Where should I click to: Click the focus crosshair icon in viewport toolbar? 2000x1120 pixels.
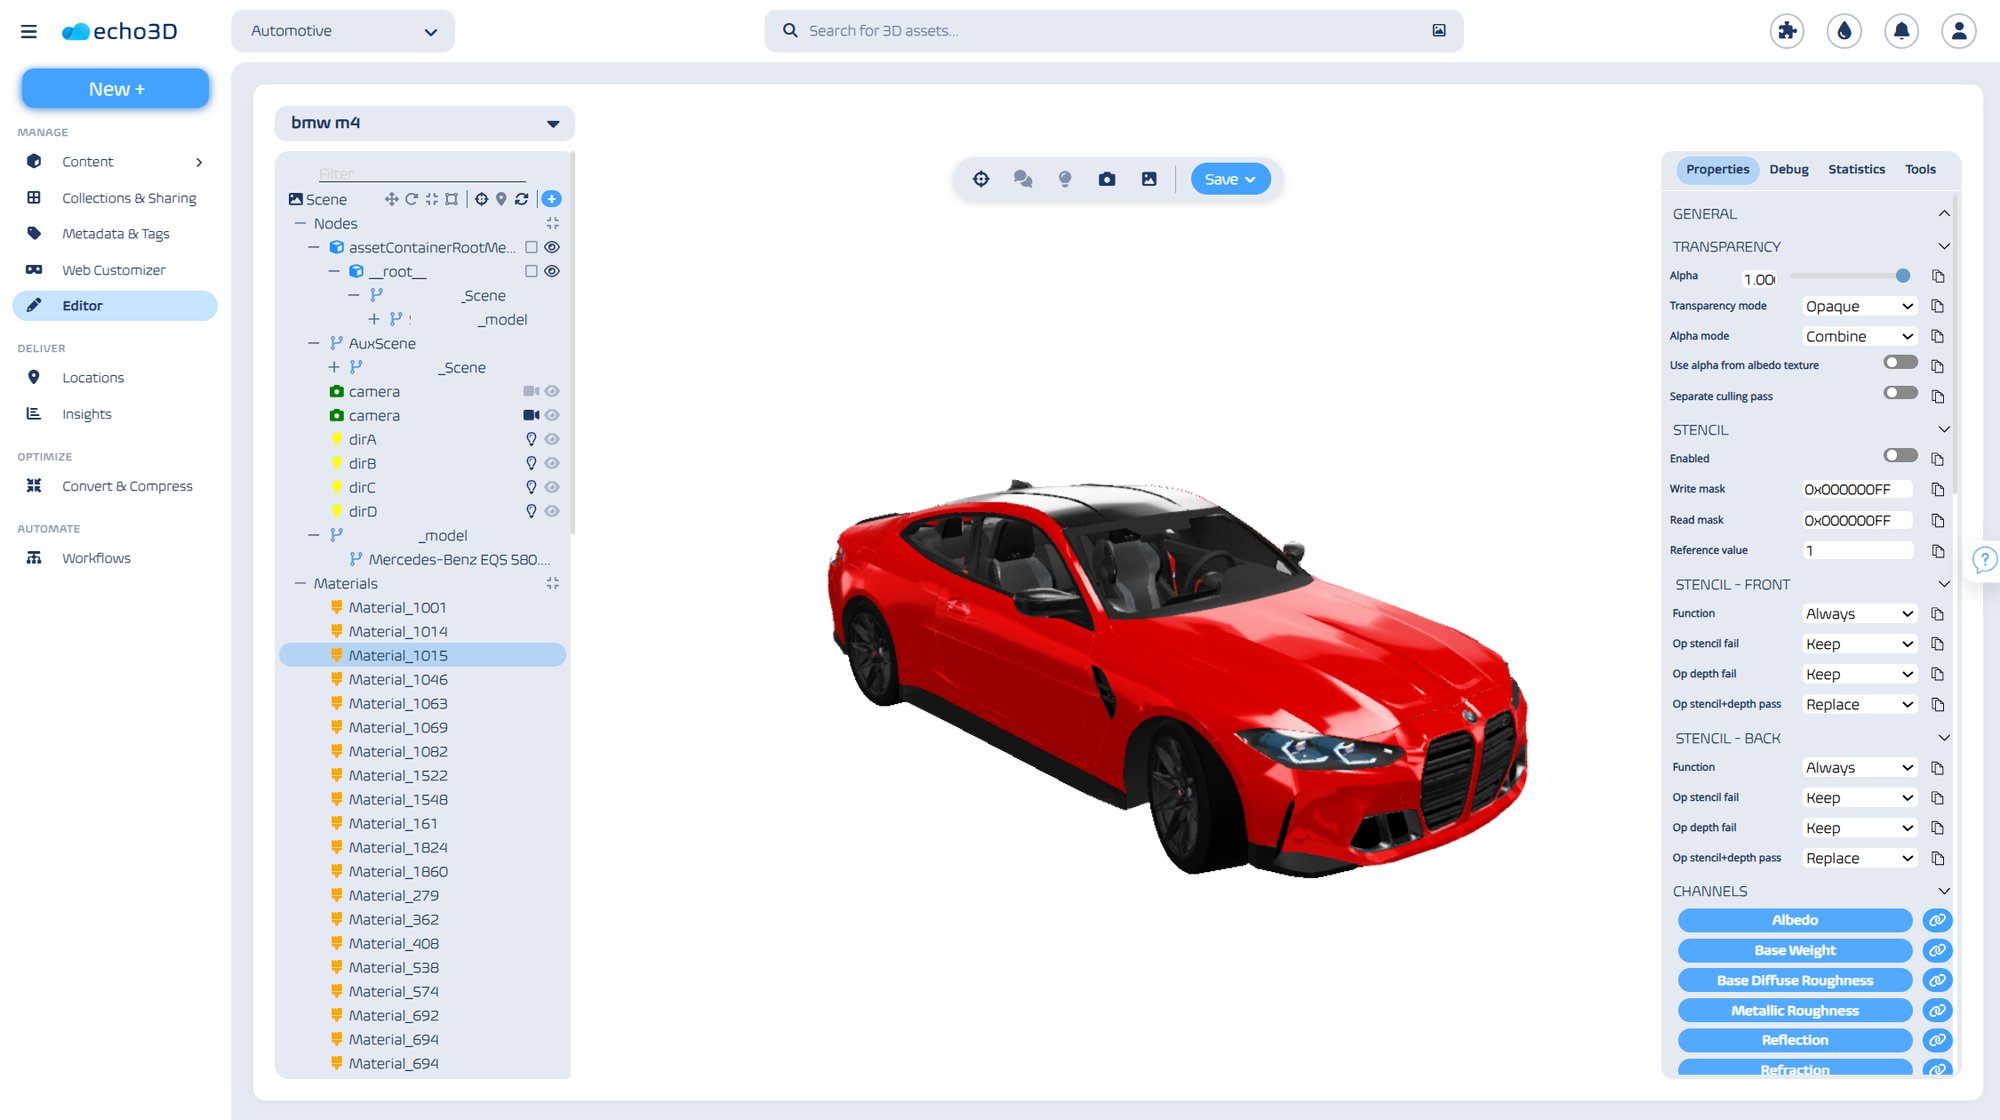(981, 179)
